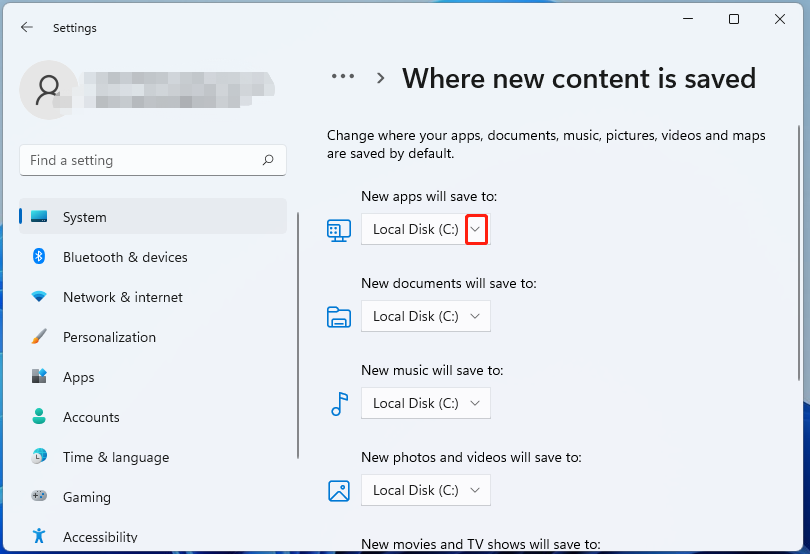Expand the new apps save location dropdown

[x=426, y=229]
